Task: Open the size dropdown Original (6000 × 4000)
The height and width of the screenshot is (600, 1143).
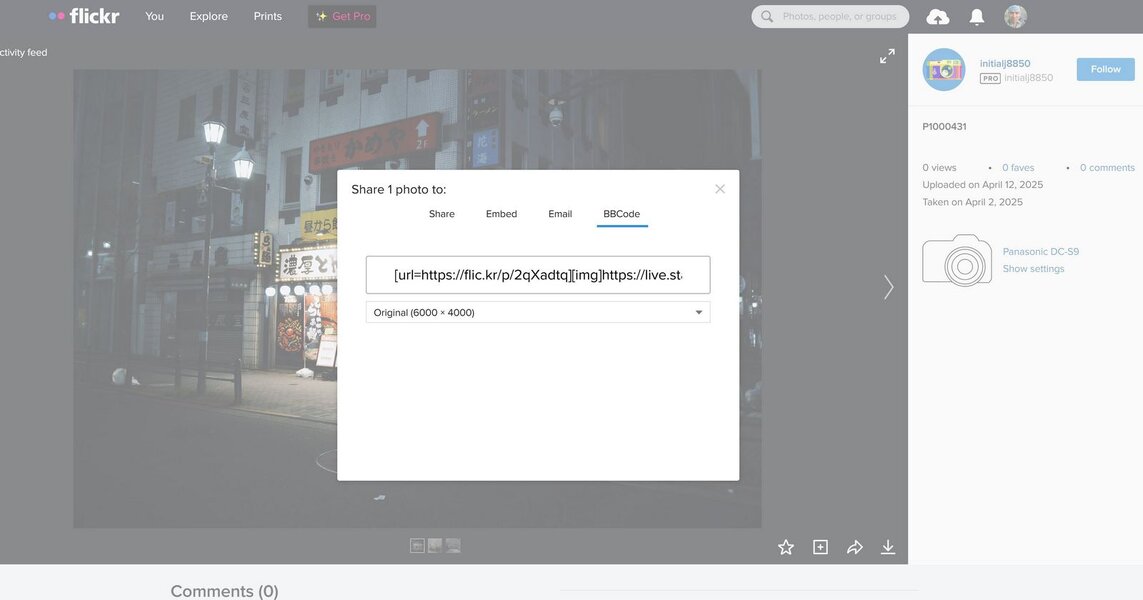Action: point(538,312)
